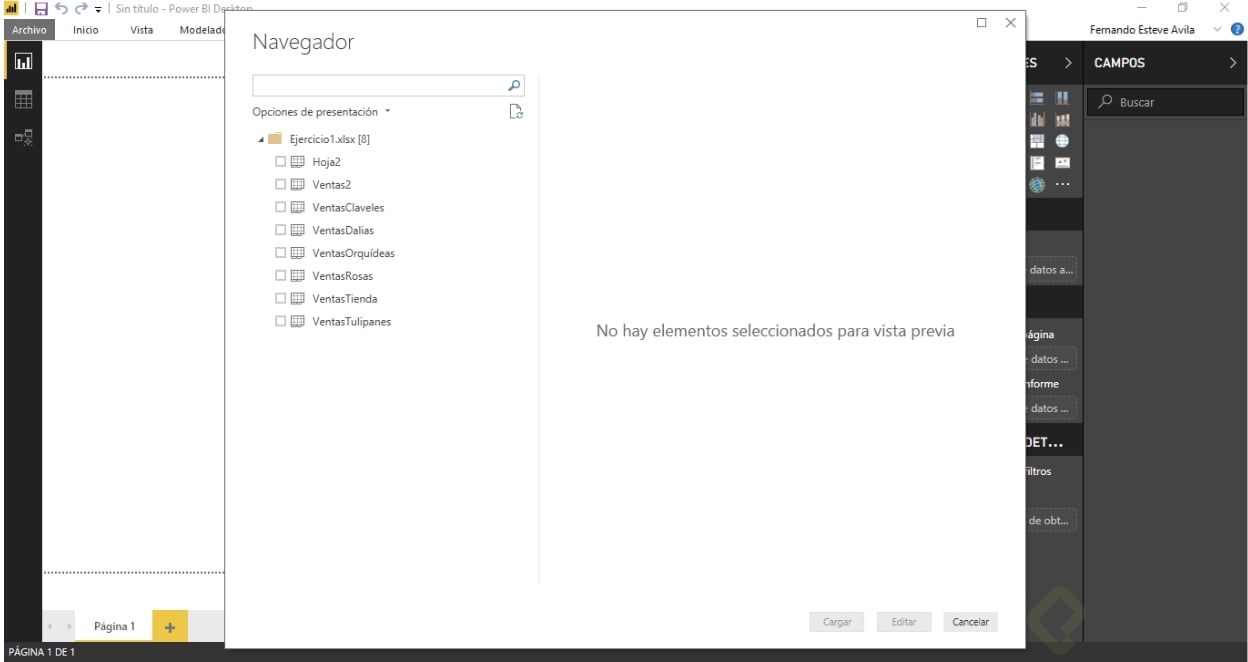Collapse the visualizations pane chevron
The image size is (1248, 662).
pos(1068,62)
